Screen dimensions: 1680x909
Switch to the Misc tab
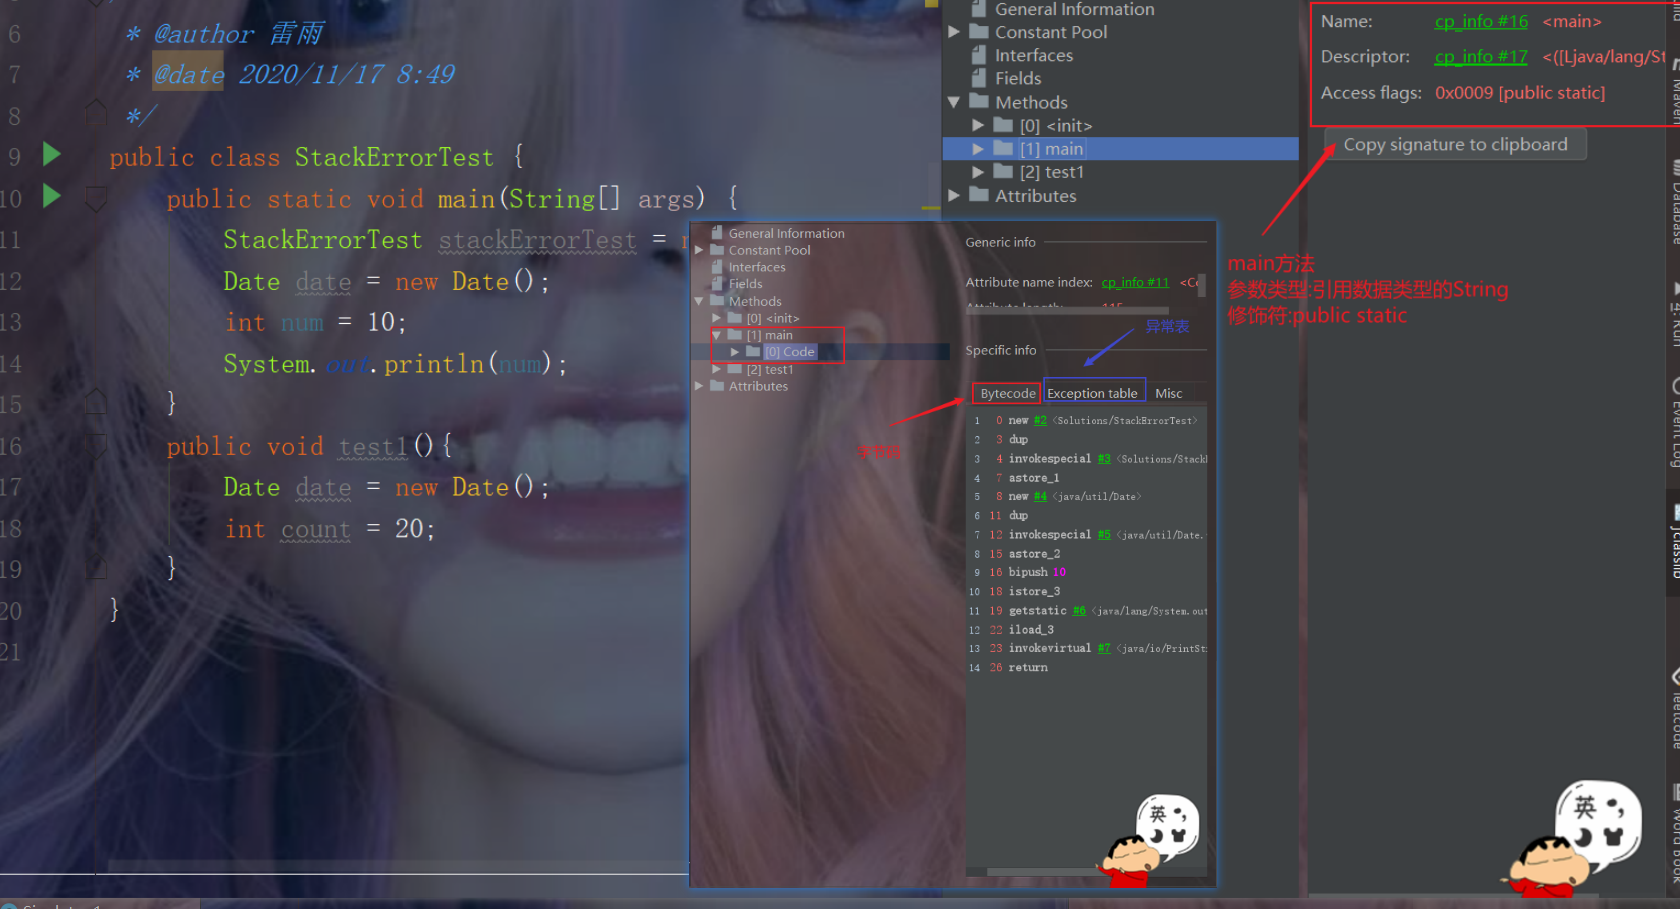[x=1169, y=393]
